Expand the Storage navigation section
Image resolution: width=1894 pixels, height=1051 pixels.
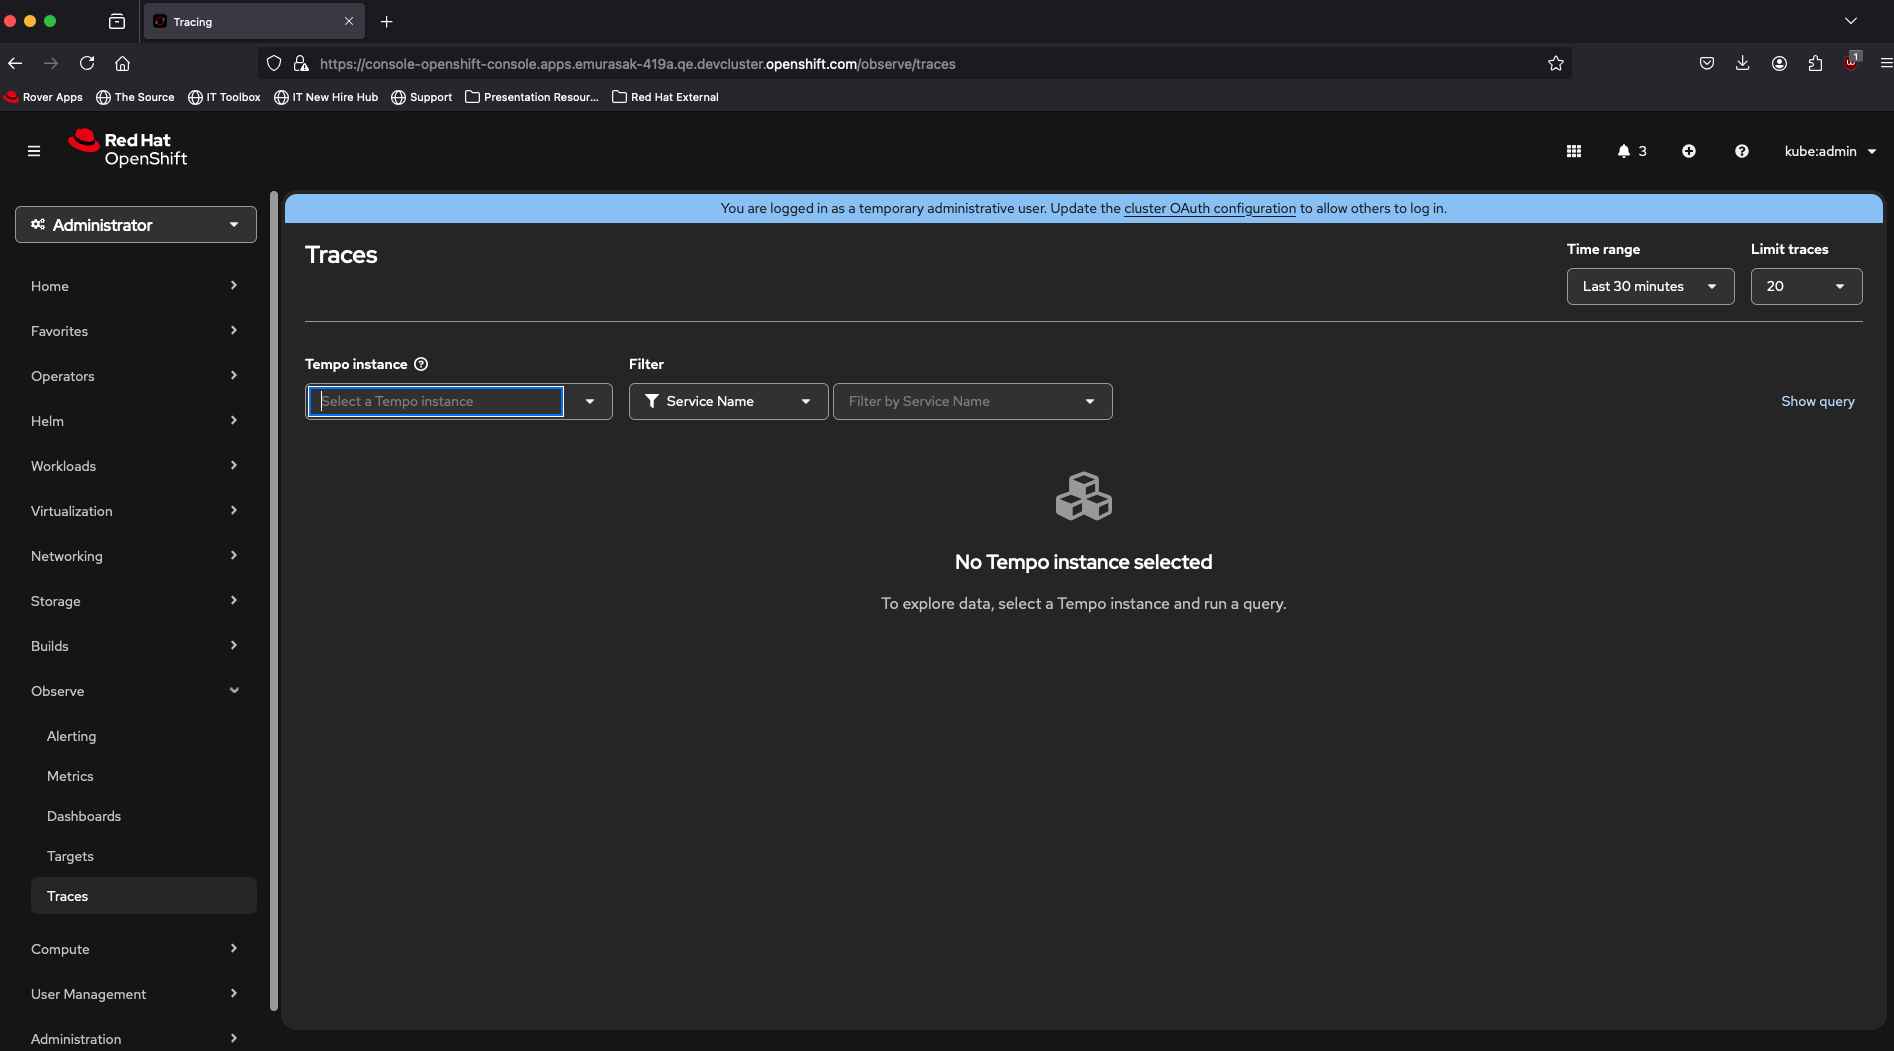point(136,601)
